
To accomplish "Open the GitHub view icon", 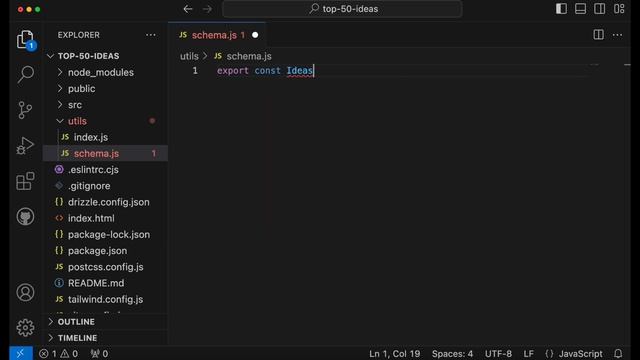I will [25, 216].
